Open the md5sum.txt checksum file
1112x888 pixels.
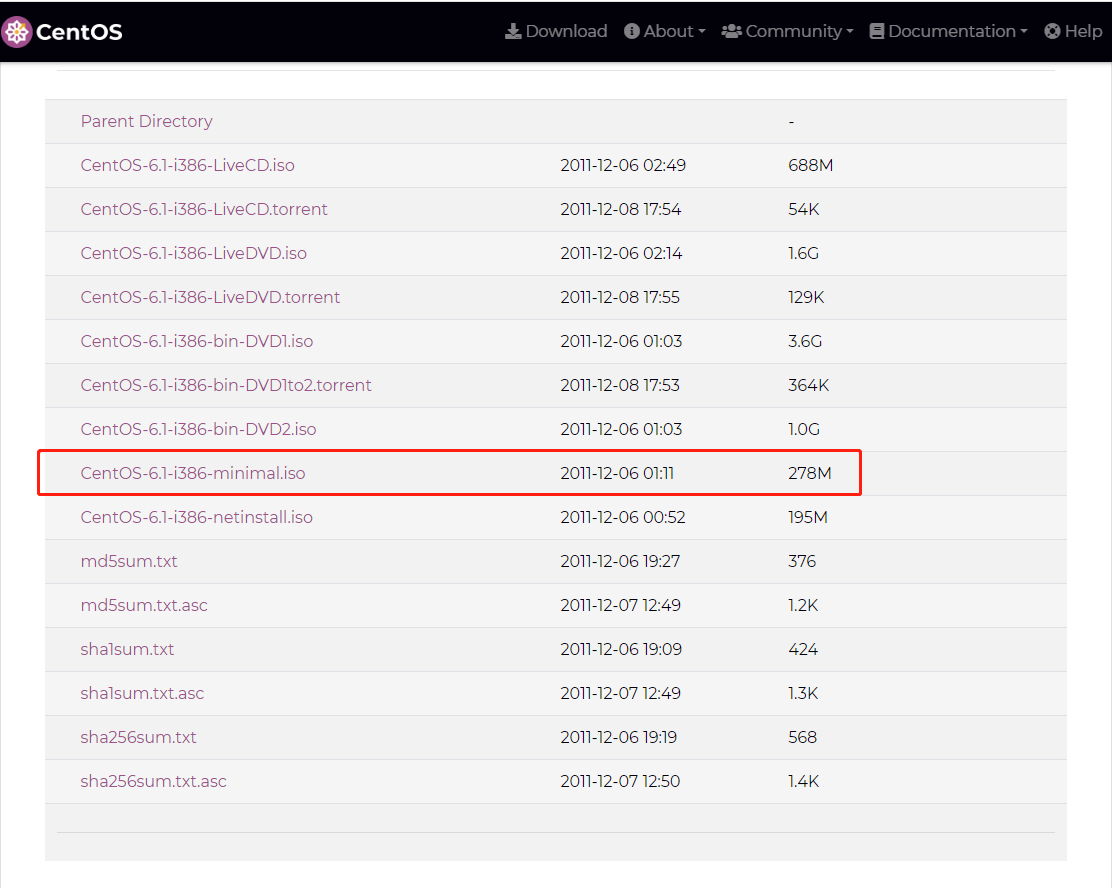pos(129,561)
